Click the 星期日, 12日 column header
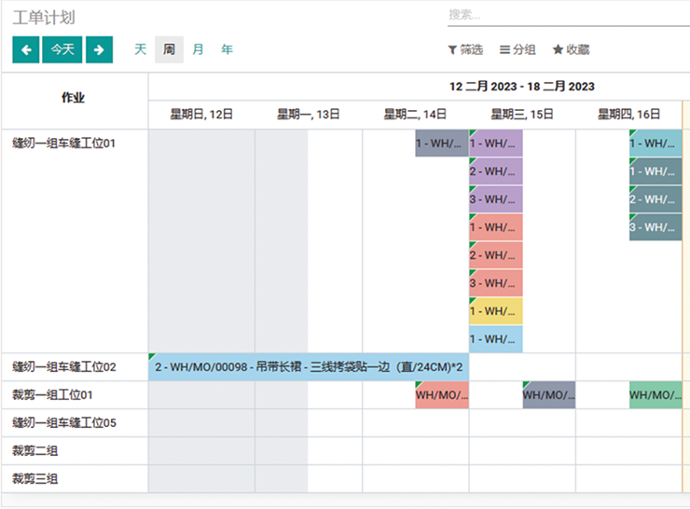690x509 pixels. point(201,114)
